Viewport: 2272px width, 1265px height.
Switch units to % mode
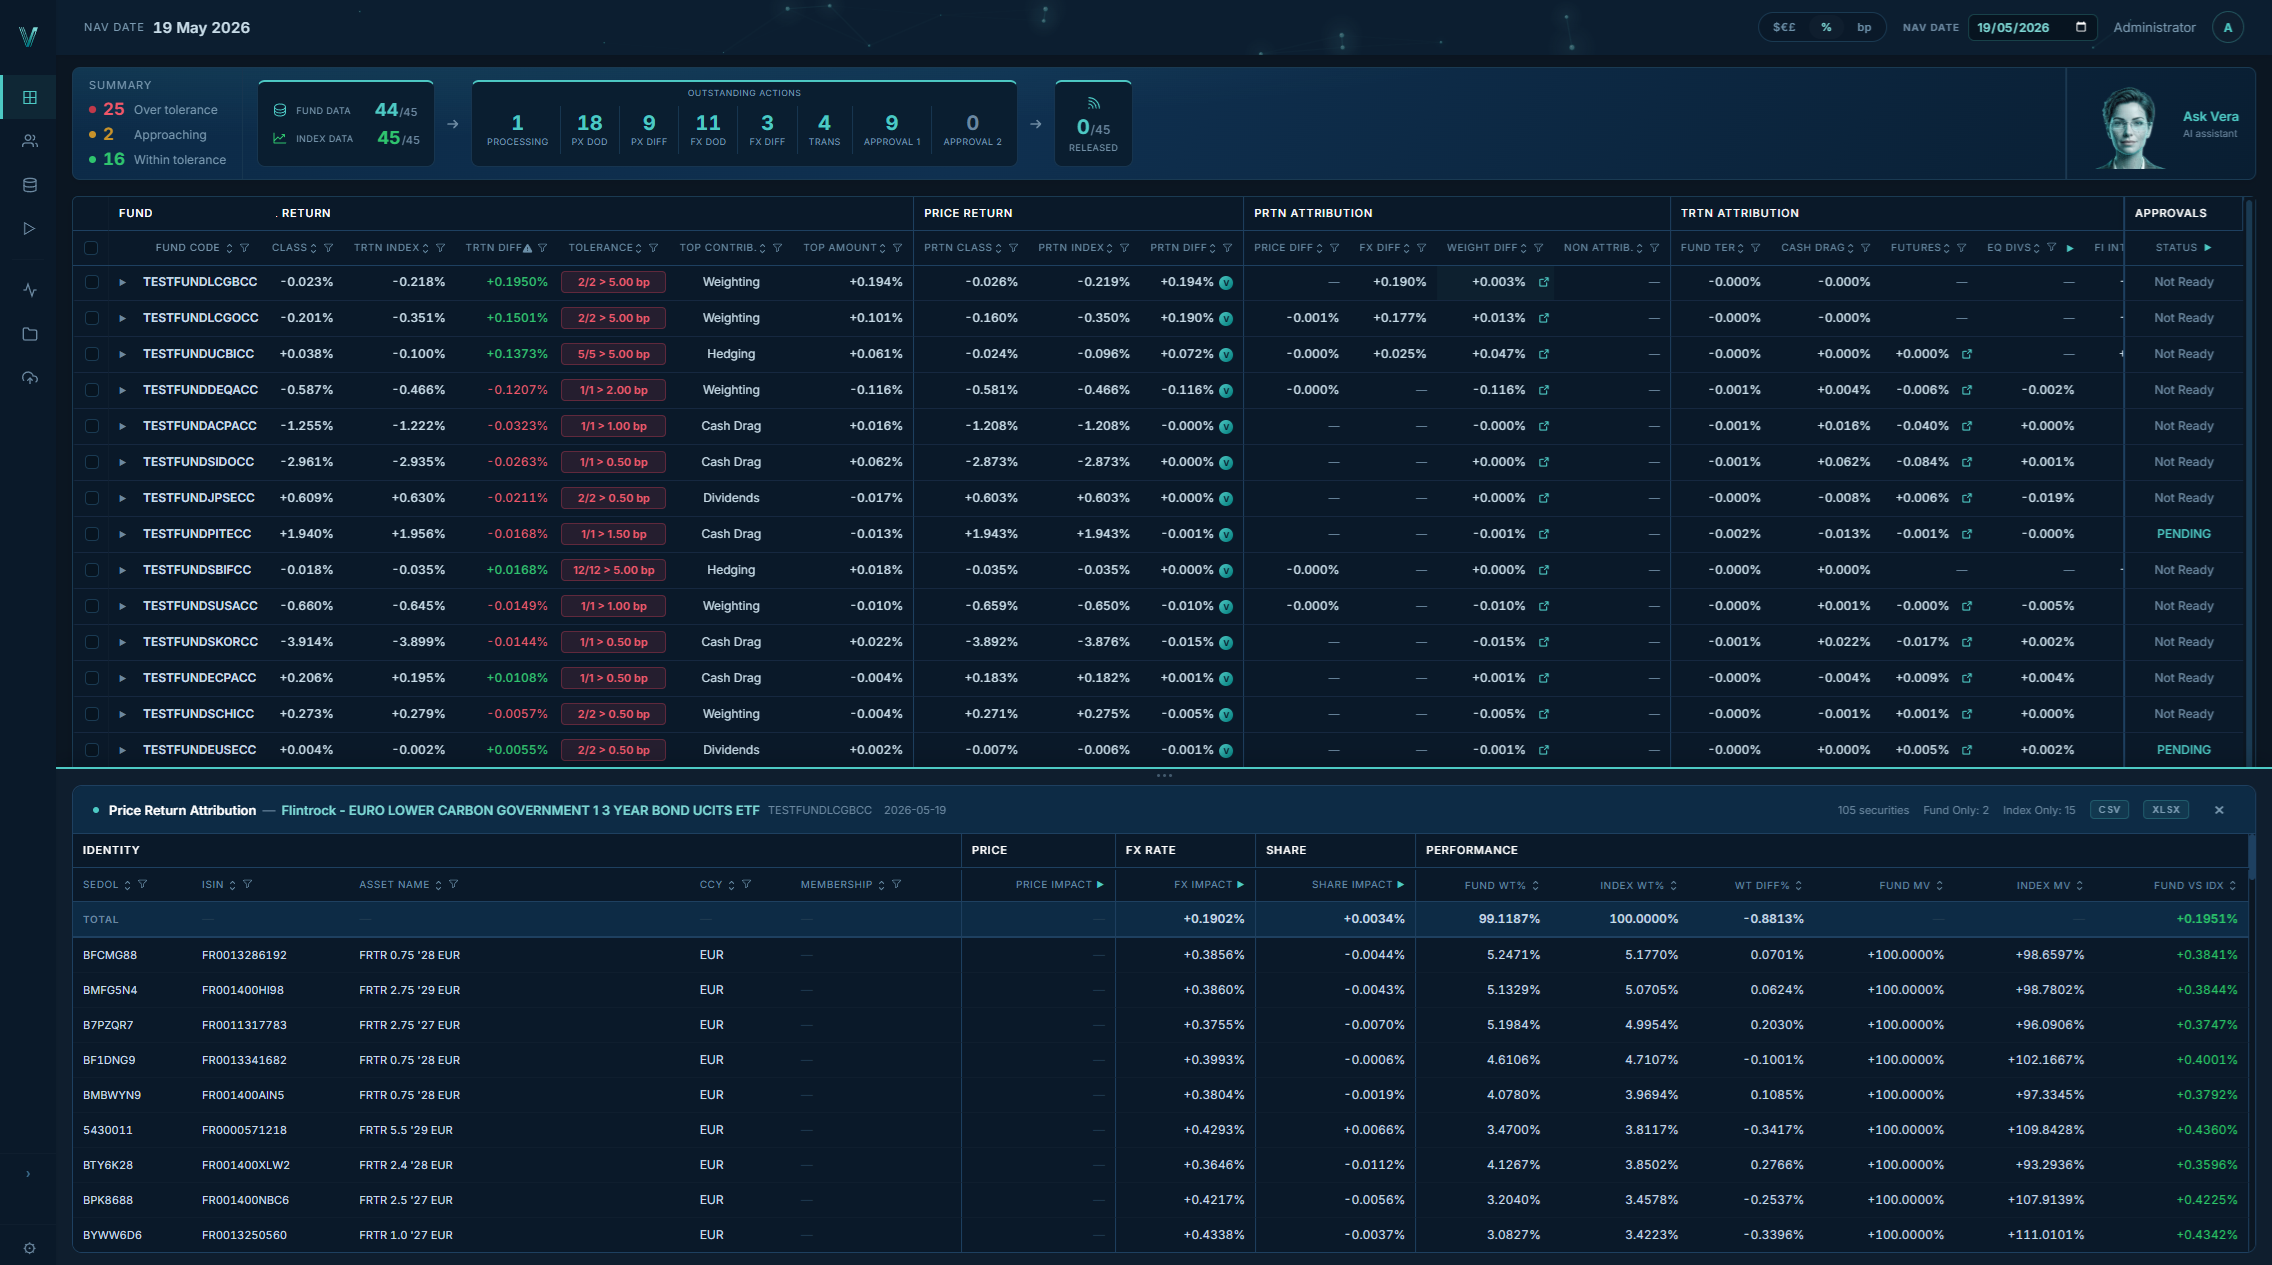(x=1826, y=27)
